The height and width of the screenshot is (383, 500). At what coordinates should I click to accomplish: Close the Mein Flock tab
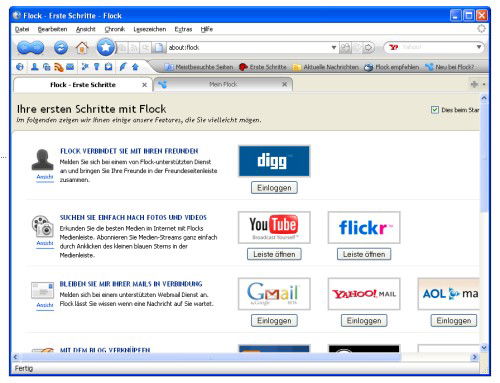(284, 84)
